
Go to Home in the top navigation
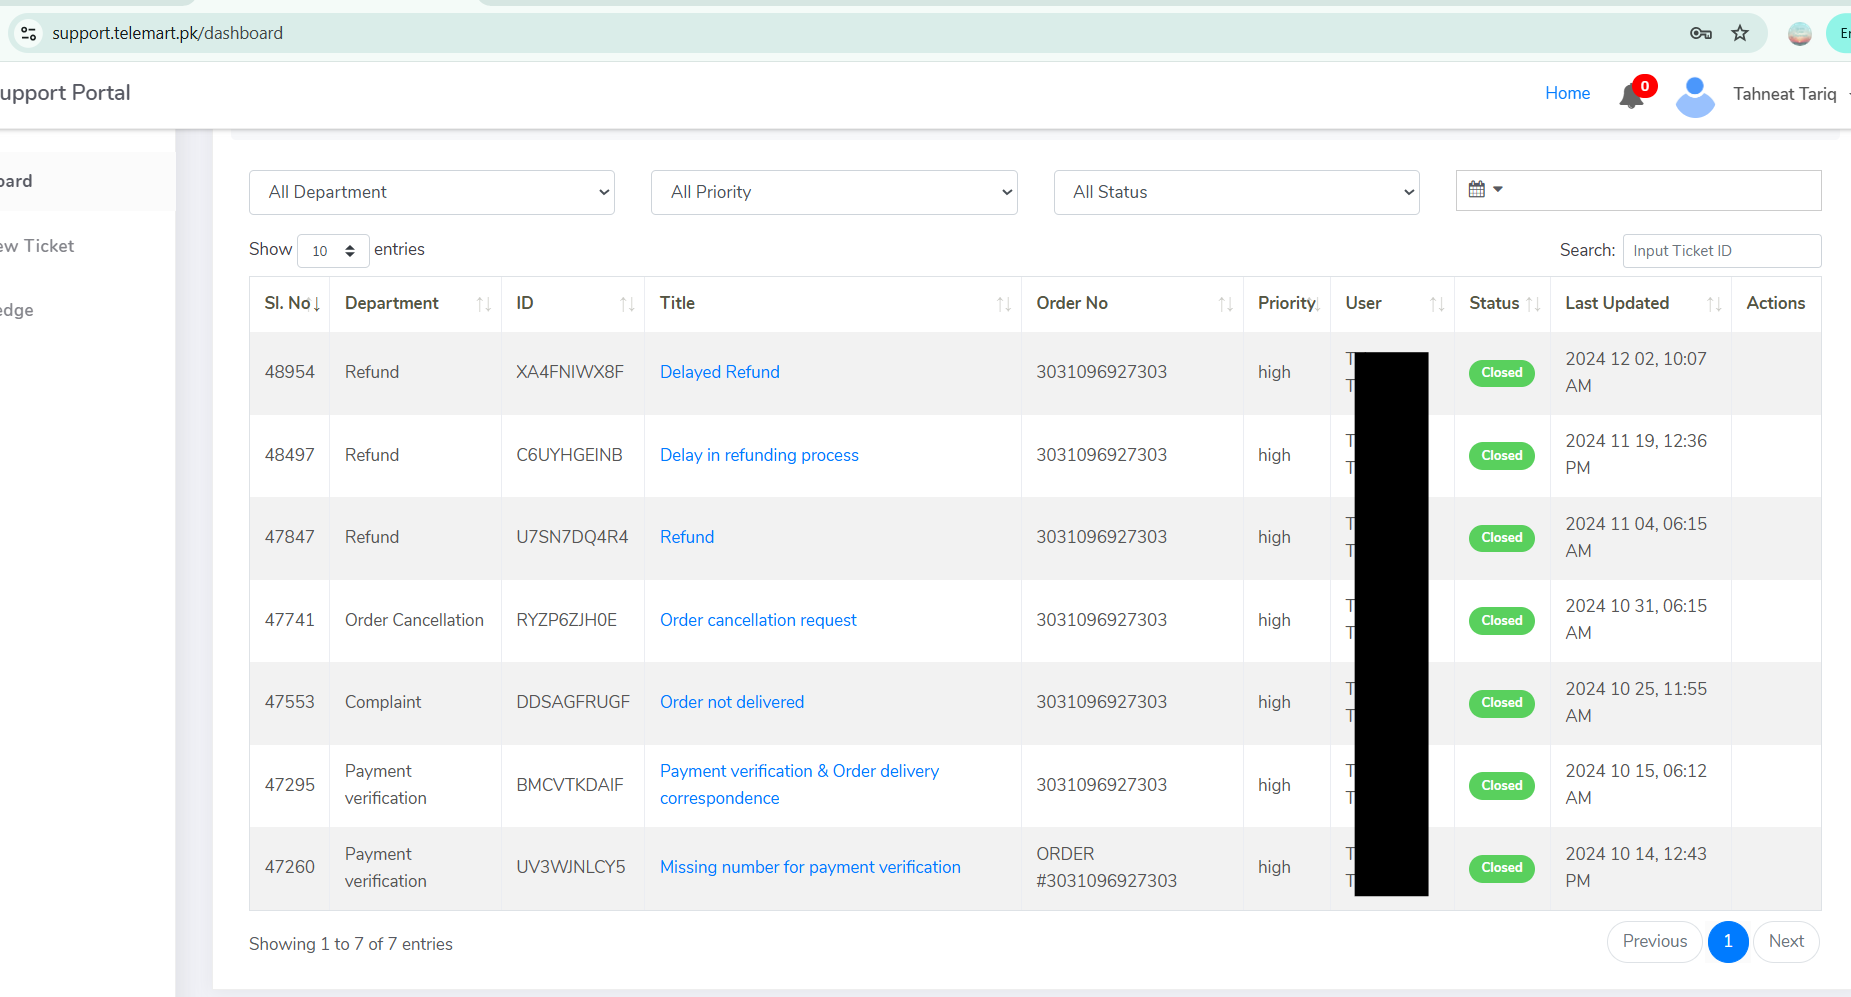[x=1567, y=93]
